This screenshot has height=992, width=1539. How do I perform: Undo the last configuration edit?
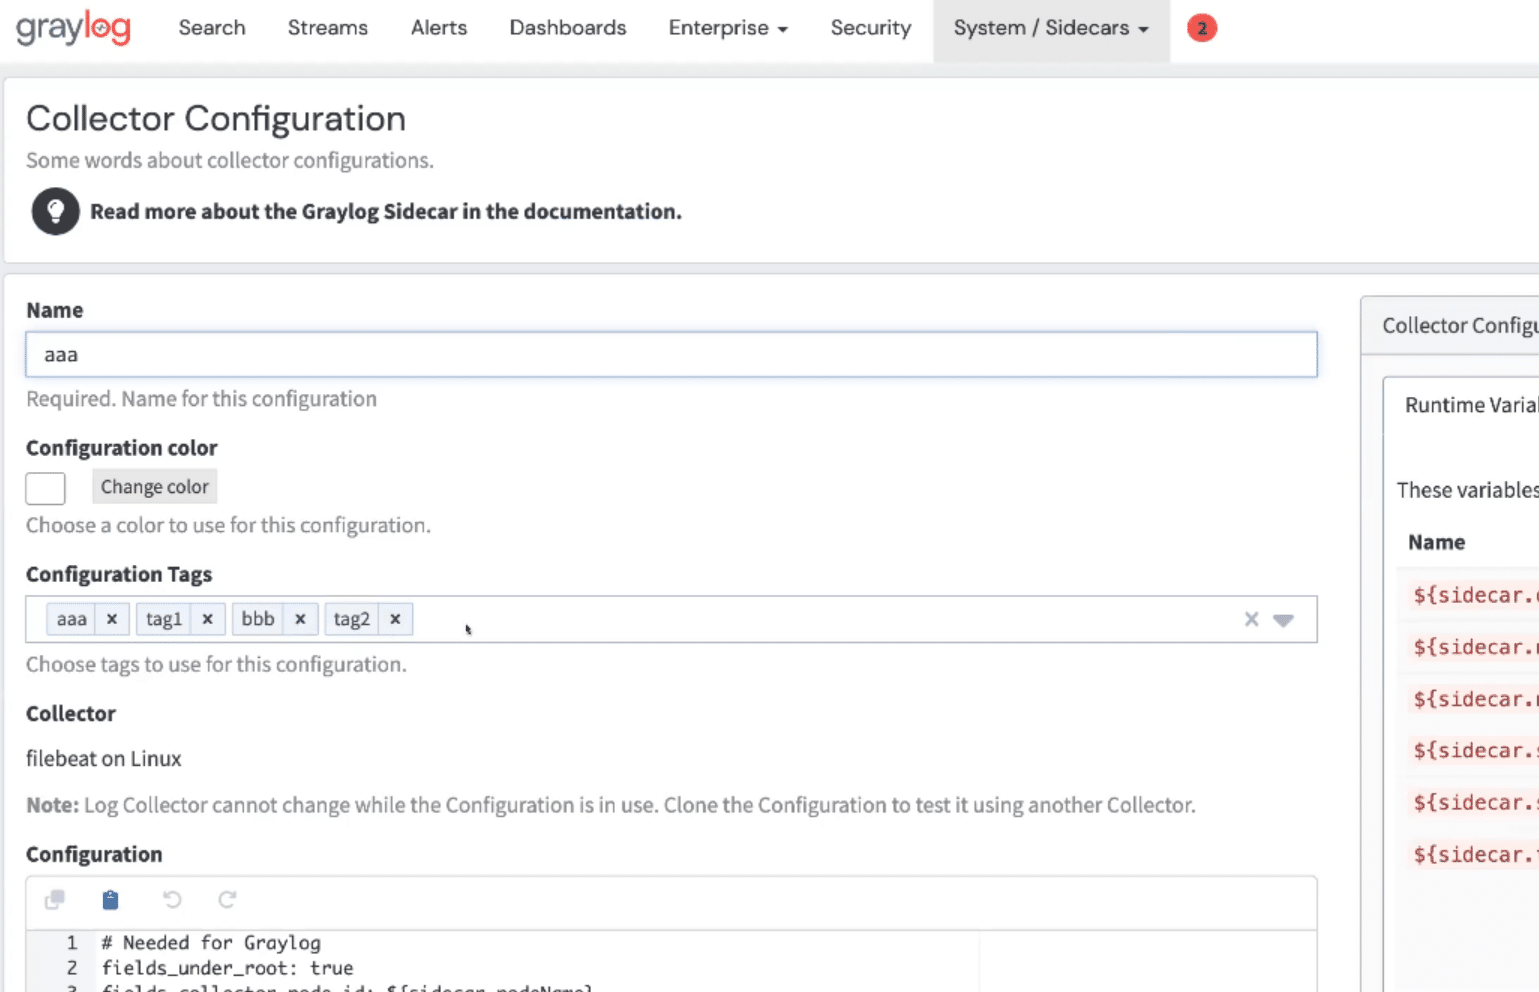click(172, 900)
